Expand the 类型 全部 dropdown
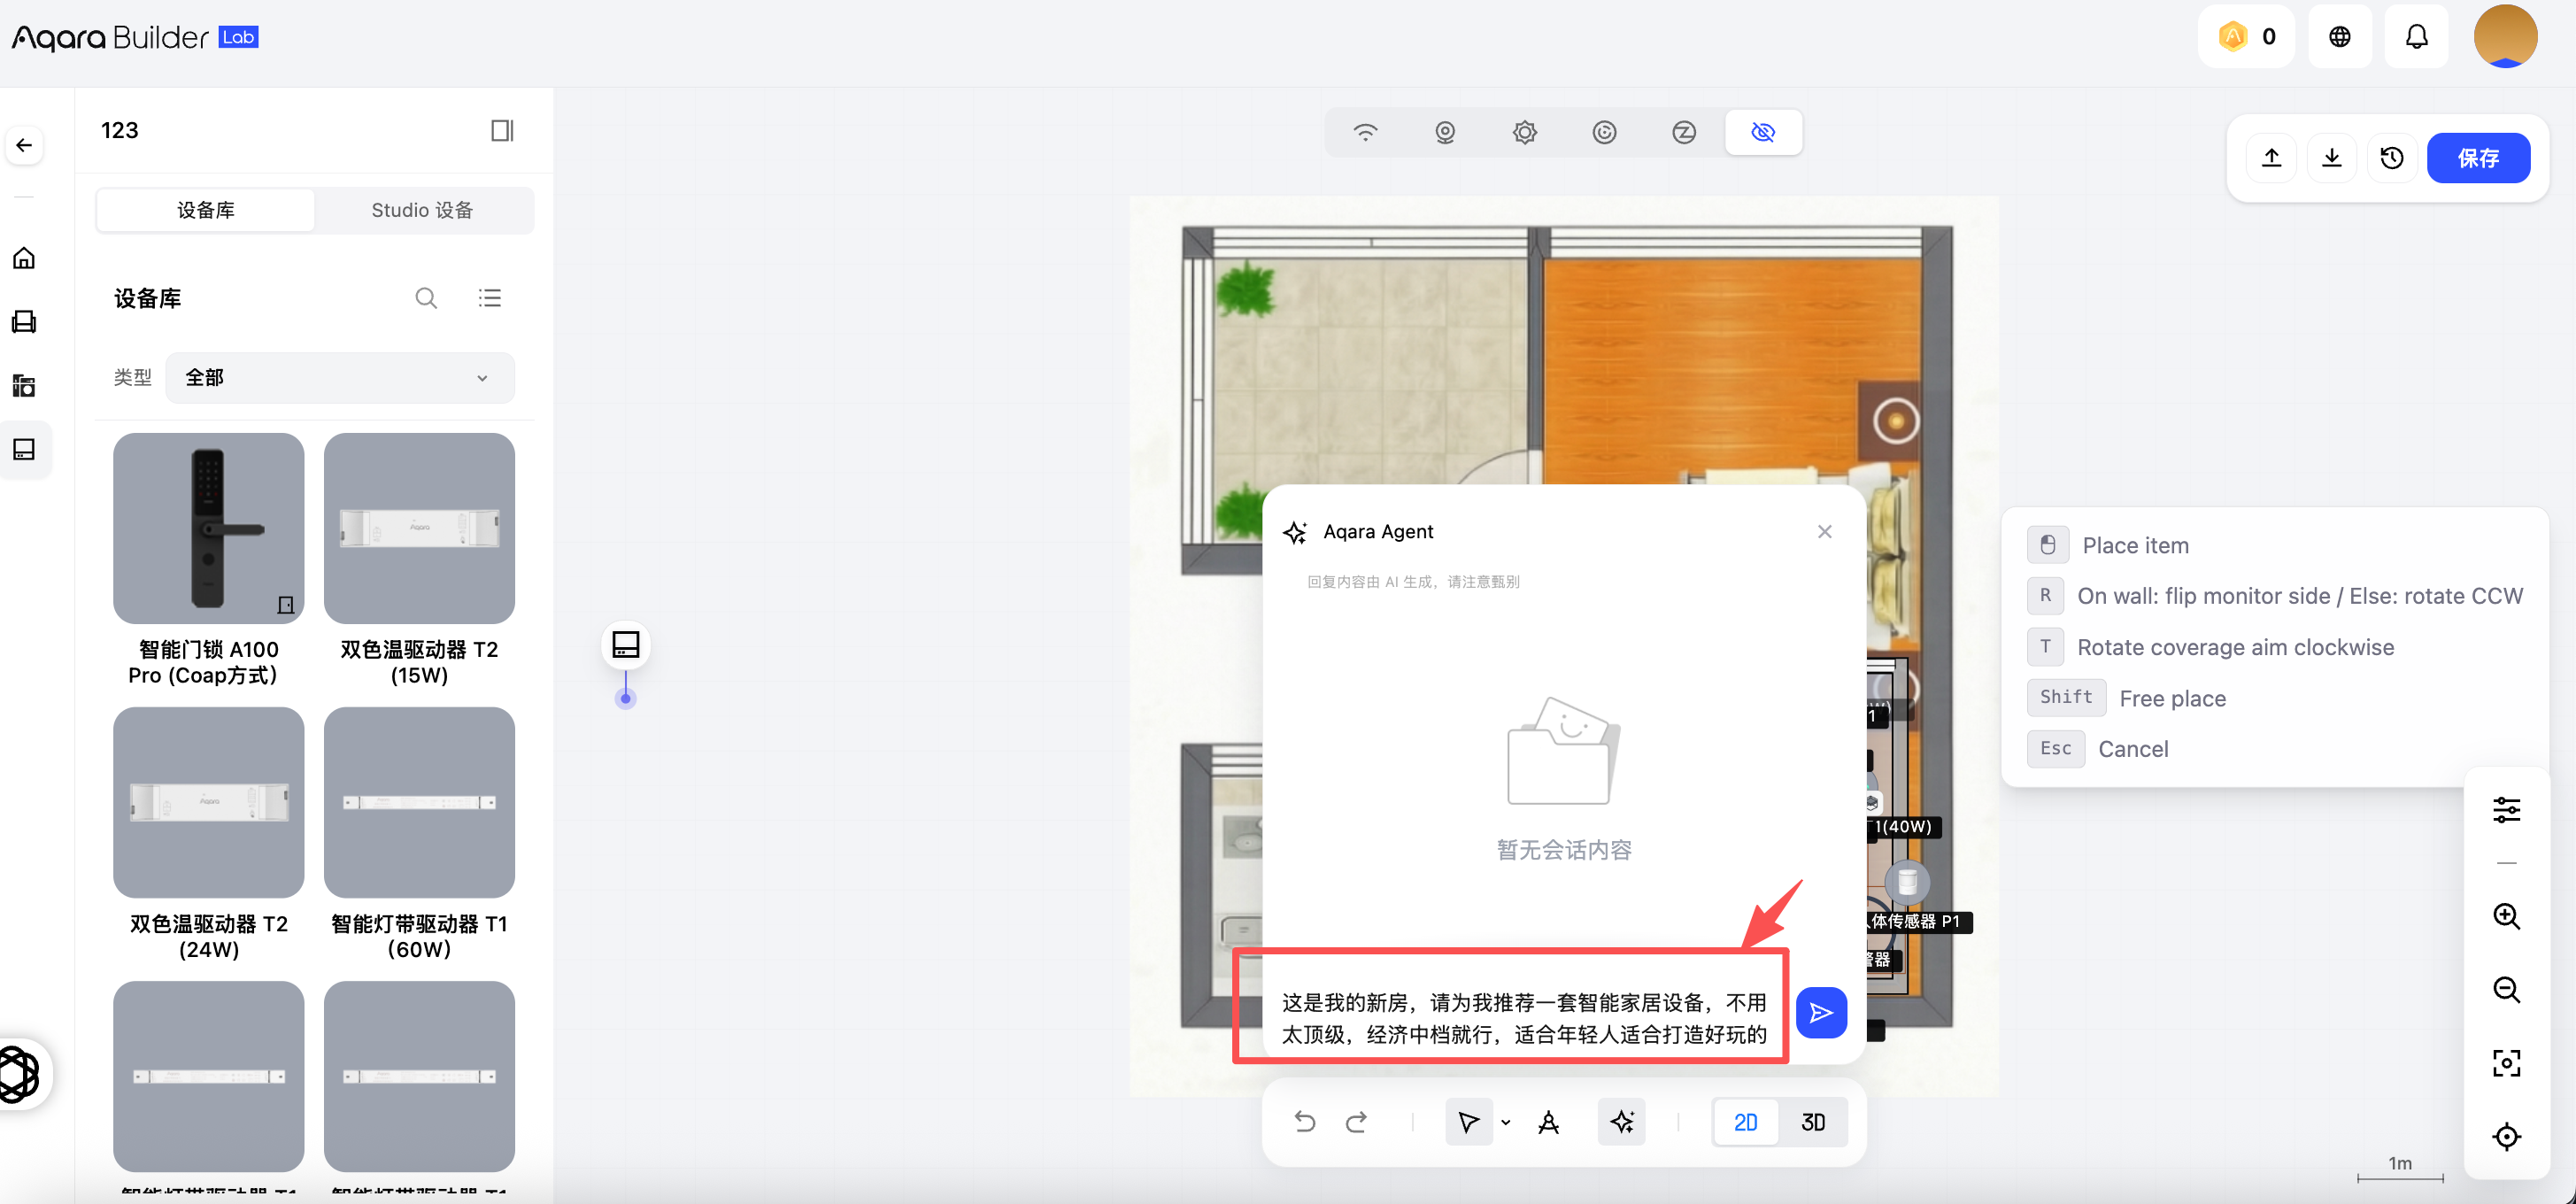 (340, 378)
